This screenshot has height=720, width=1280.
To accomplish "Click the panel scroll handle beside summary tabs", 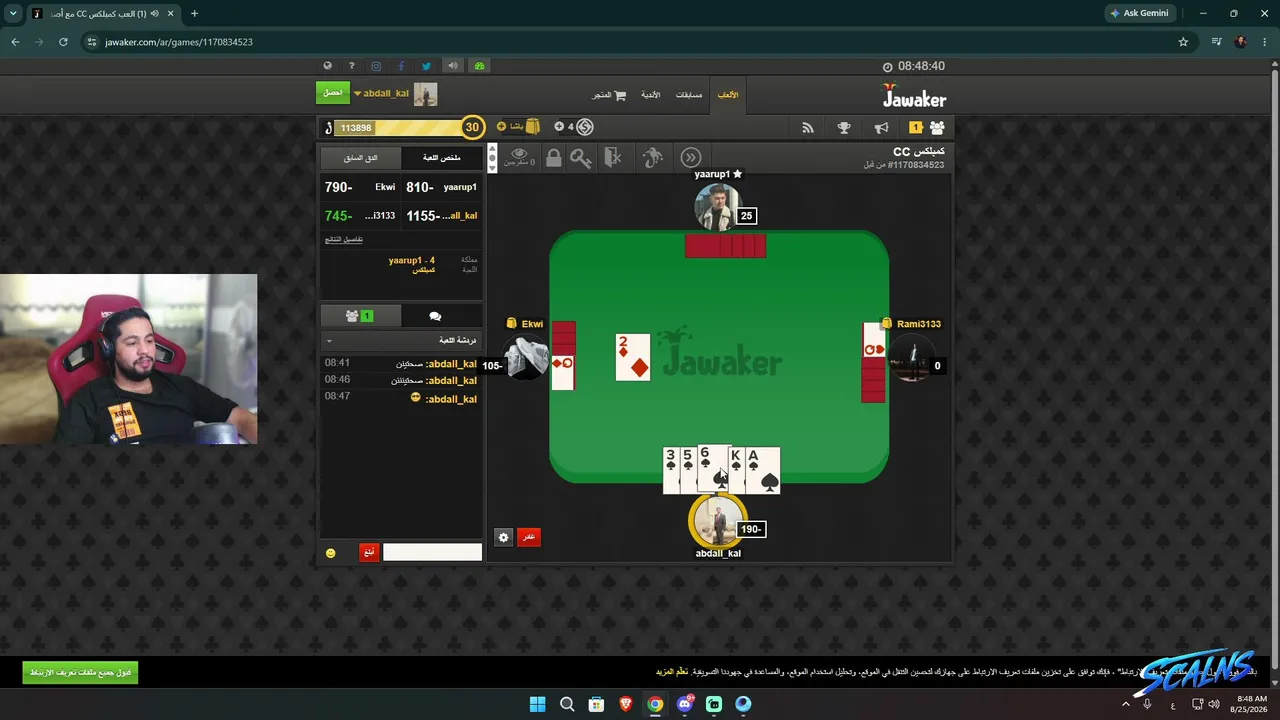I will (492, 158).
